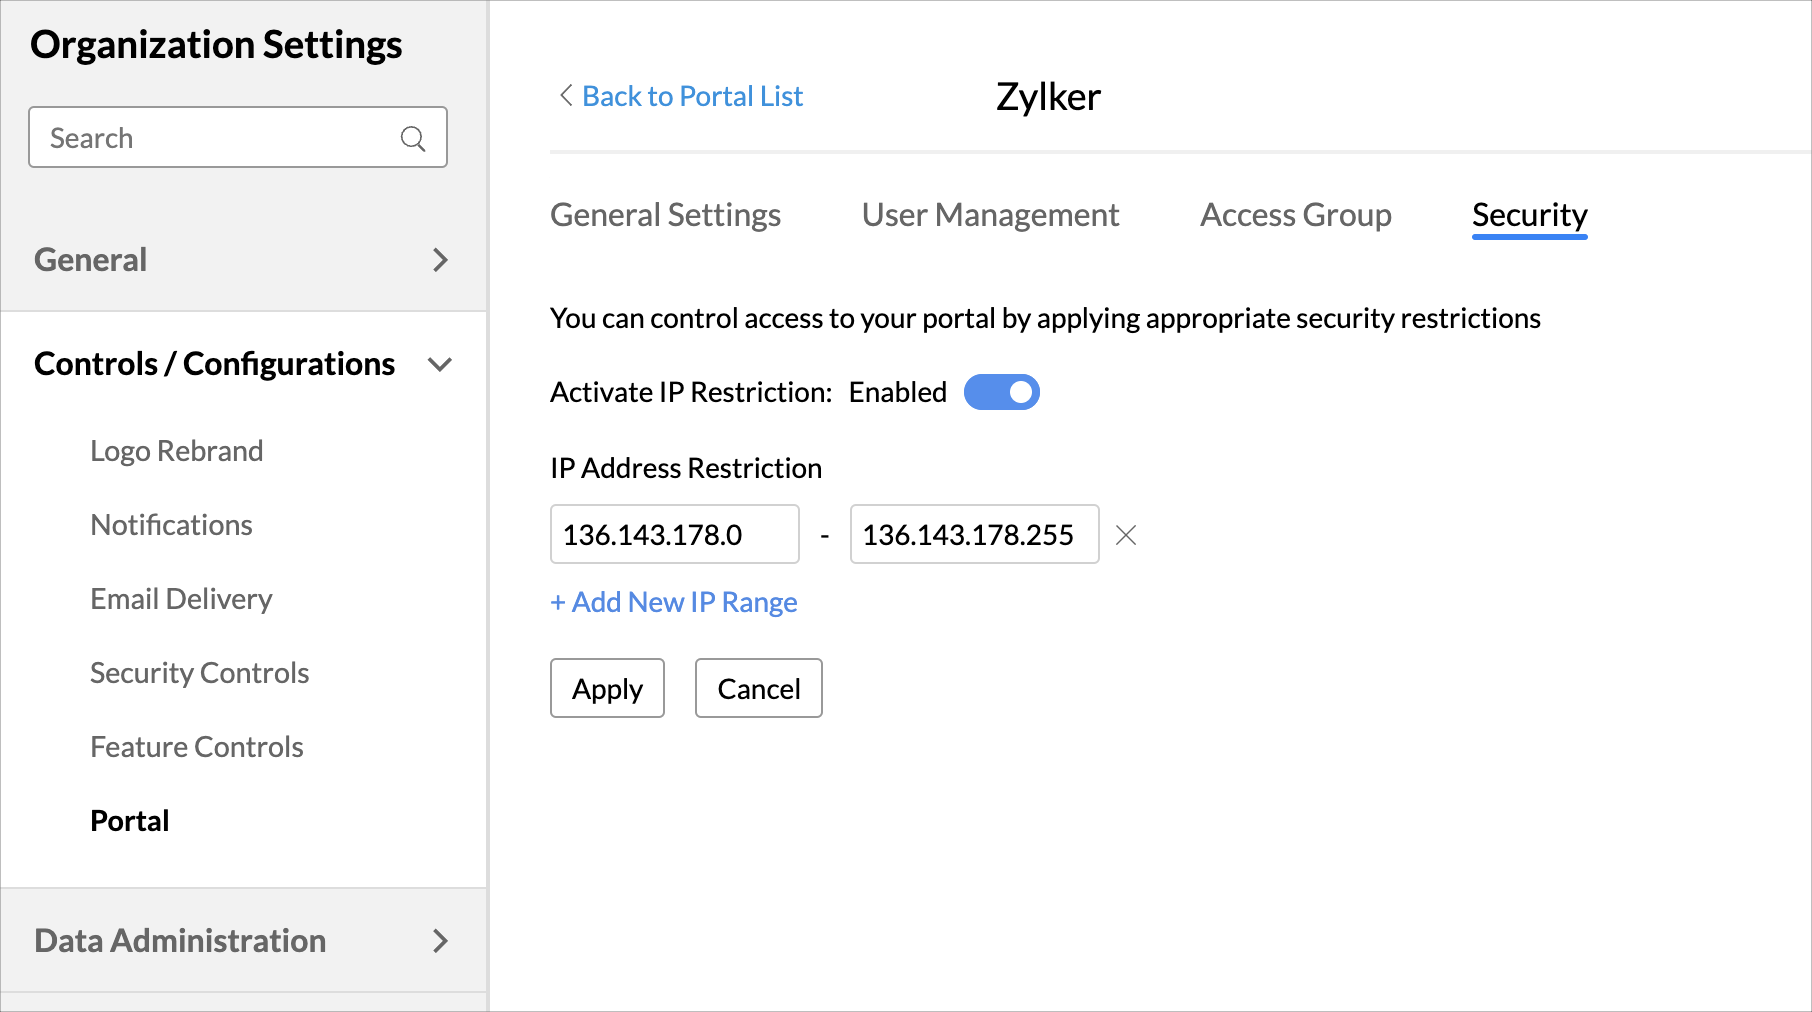
Task: Select the Access Group tab
Action: click(x=1295, y=215)
